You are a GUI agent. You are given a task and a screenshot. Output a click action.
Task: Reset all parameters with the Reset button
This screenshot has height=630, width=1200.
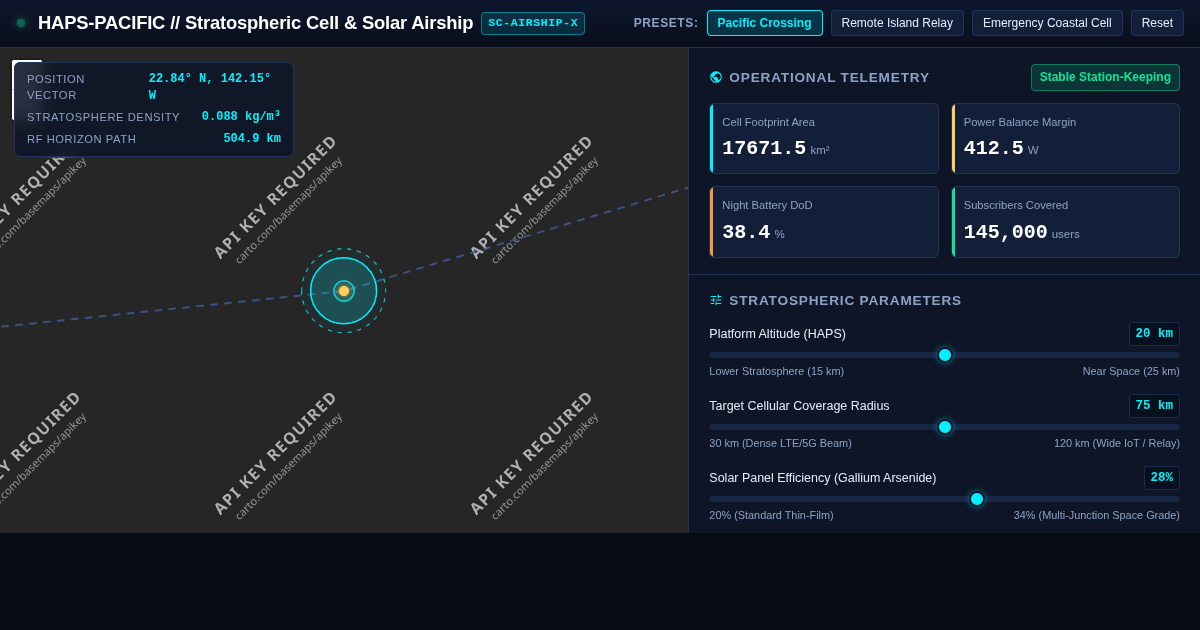tap(1157, 23)
